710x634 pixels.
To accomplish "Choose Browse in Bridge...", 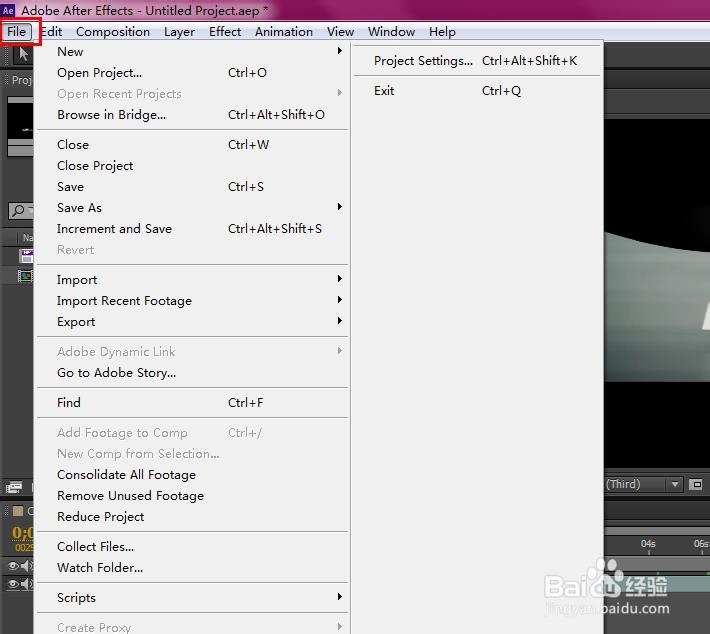I will coord(192,115).
